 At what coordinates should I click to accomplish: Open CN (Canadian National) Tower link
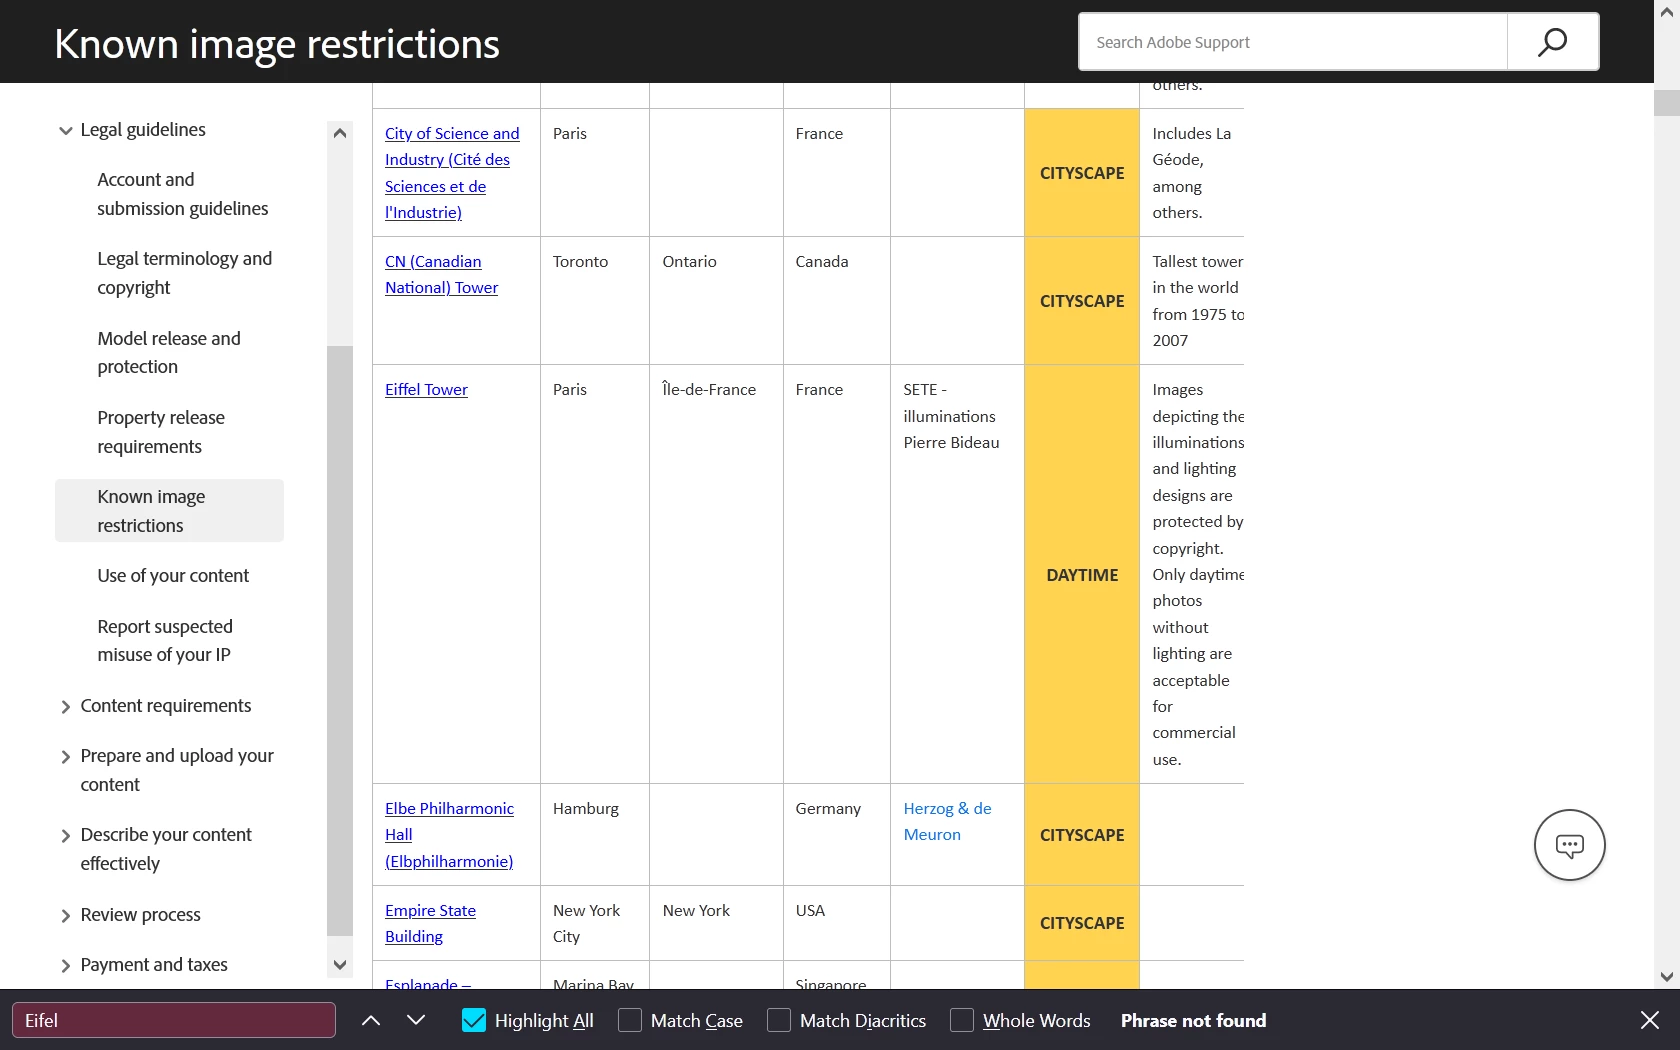tap(441, 274)
